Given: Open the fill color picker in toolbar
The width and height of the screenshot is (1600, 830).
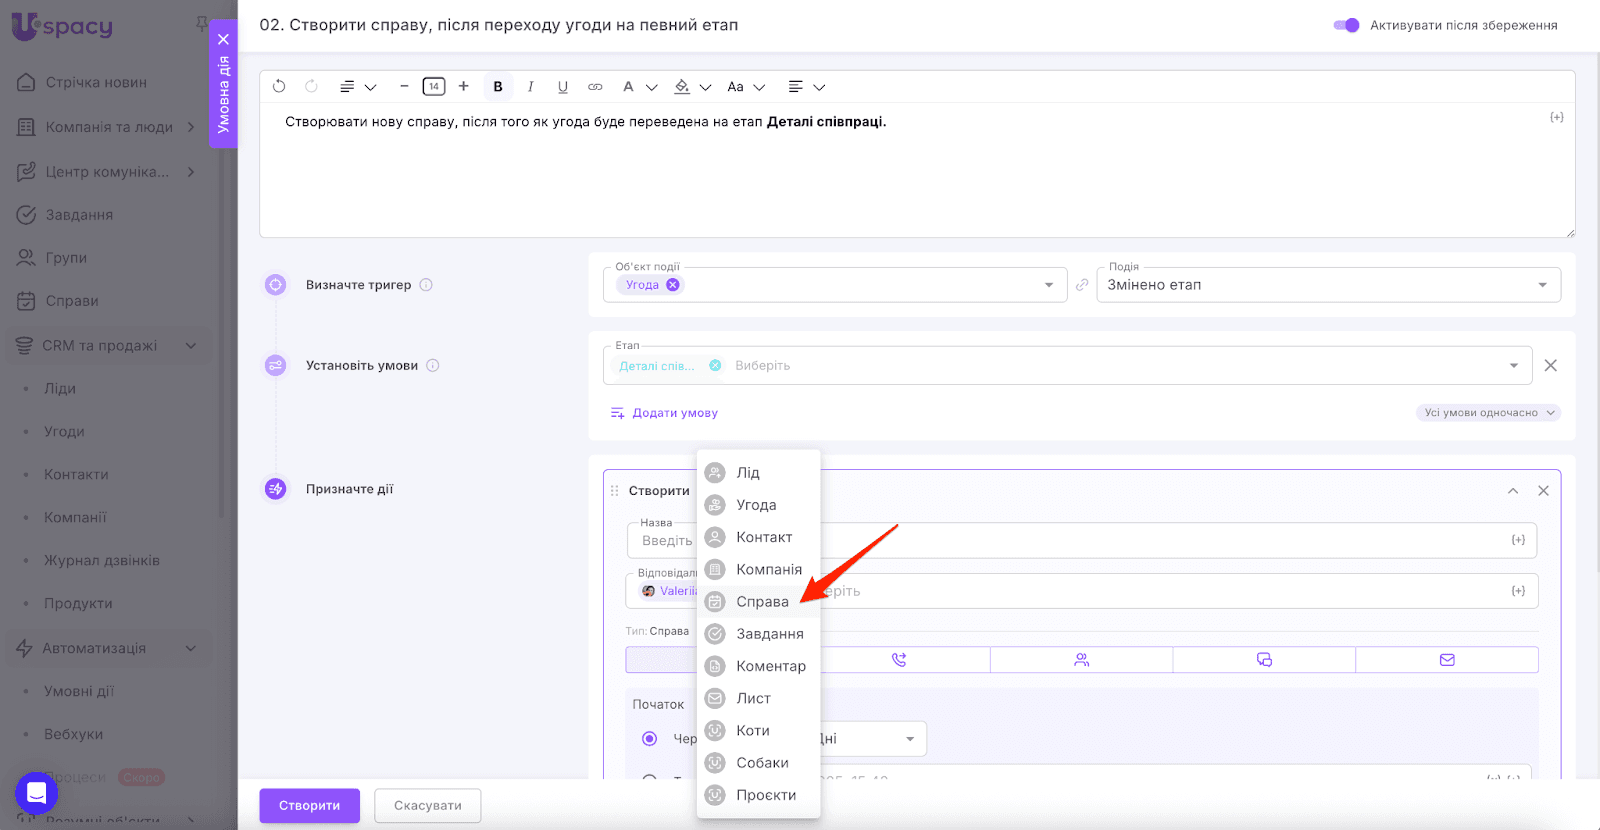Looking at the screenshot, I should point(683,87).
